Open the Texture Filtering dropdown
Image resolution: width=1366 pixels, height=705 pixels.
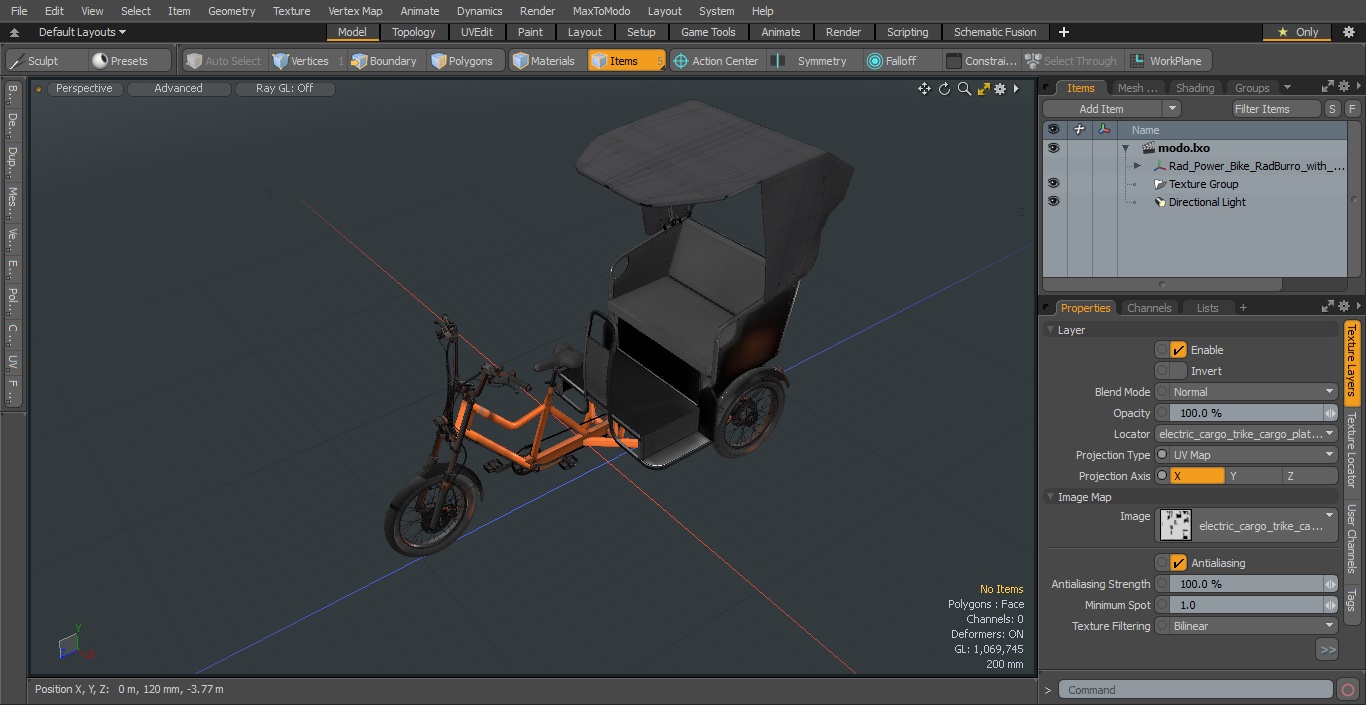point(1246,626)
